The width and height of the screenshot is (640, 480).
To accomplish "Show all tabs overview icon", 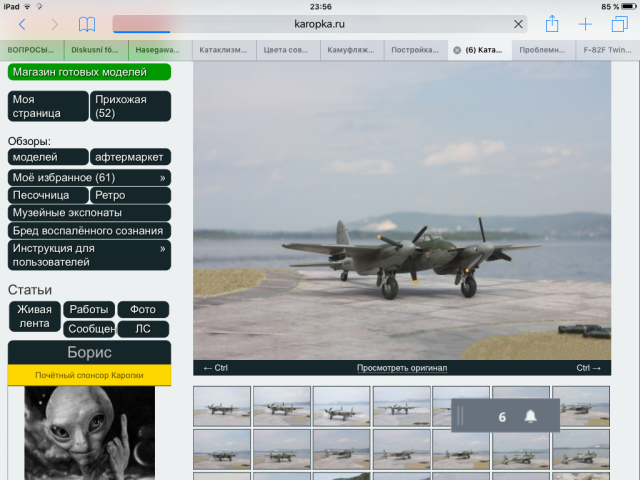I will click(619, 24).
